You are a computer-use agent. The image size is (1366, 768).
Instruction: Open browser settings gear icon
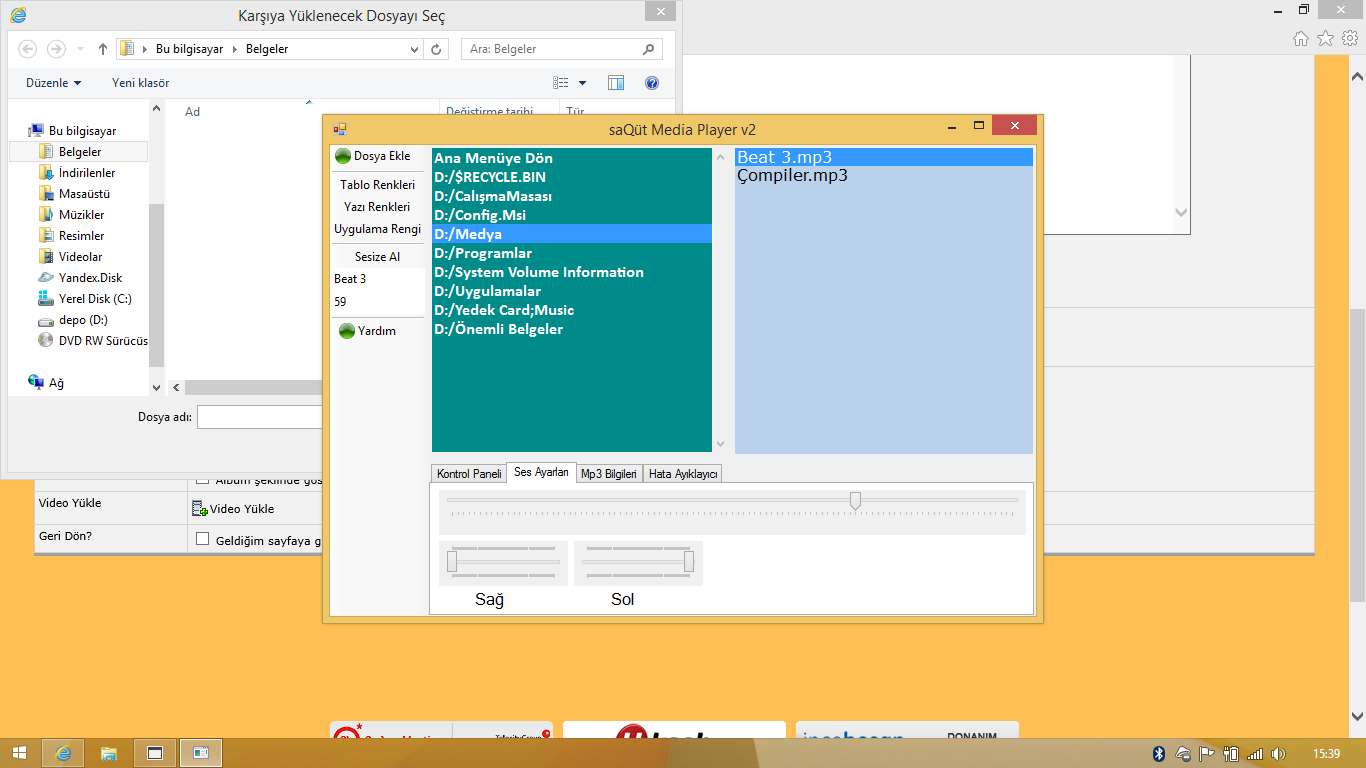coord(1349,38)
